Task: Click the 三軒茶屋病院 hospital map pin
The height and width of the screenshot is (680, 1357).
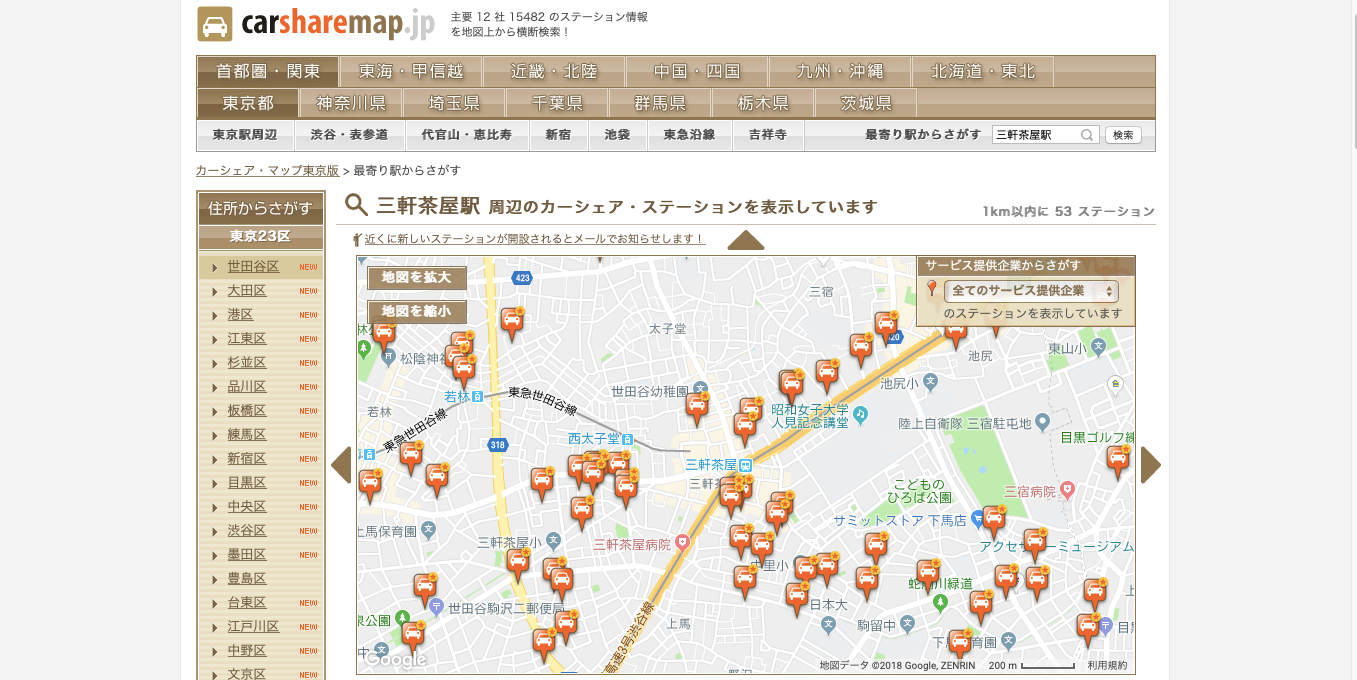Action: (x=683, y=543)
